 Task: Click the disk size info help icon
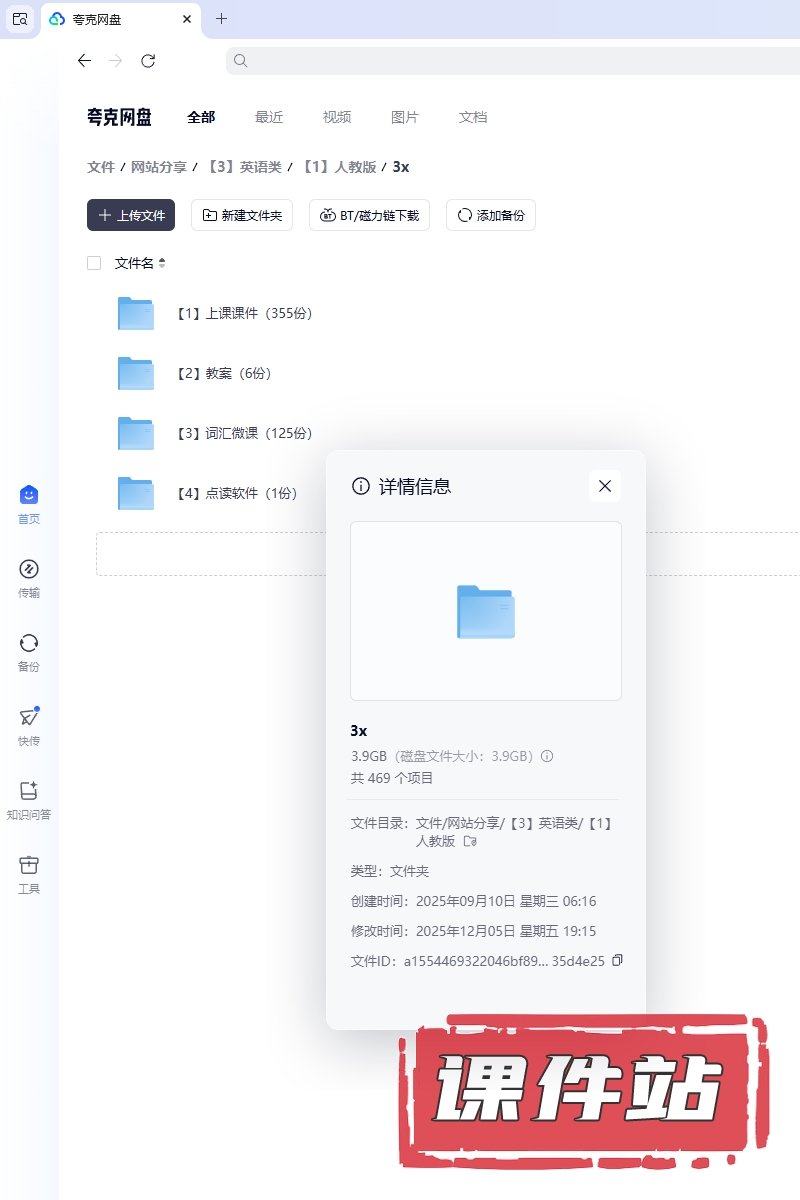(x=547, y=756)
